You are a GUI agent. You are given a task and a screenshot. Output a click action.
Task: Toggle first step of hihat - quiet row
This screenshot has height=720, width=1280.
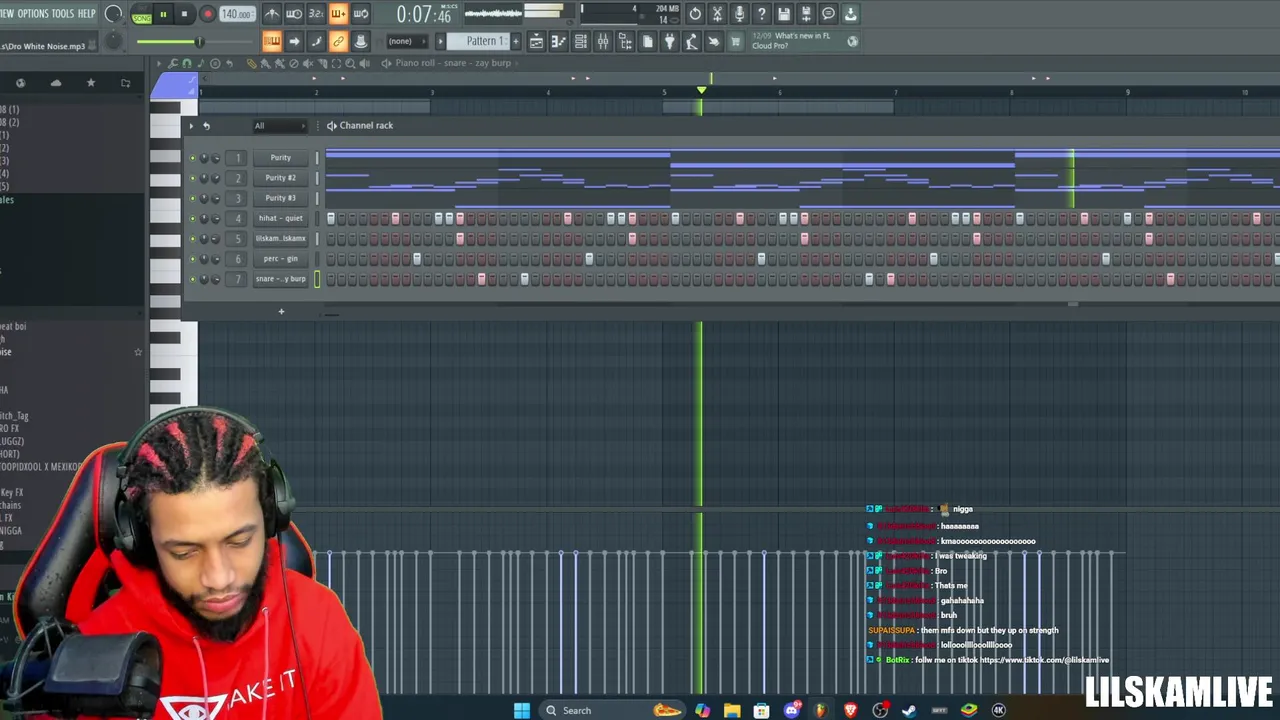coord(331,218)
